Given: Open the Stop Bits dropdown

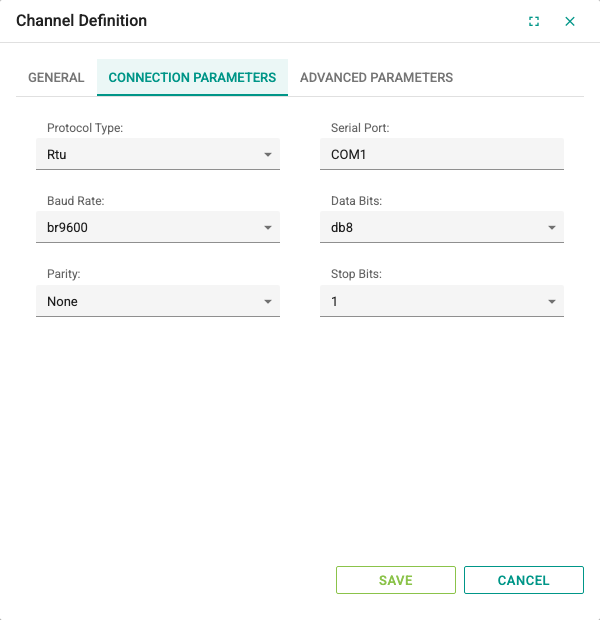Looking at the screenshot, I should [442, 301].
